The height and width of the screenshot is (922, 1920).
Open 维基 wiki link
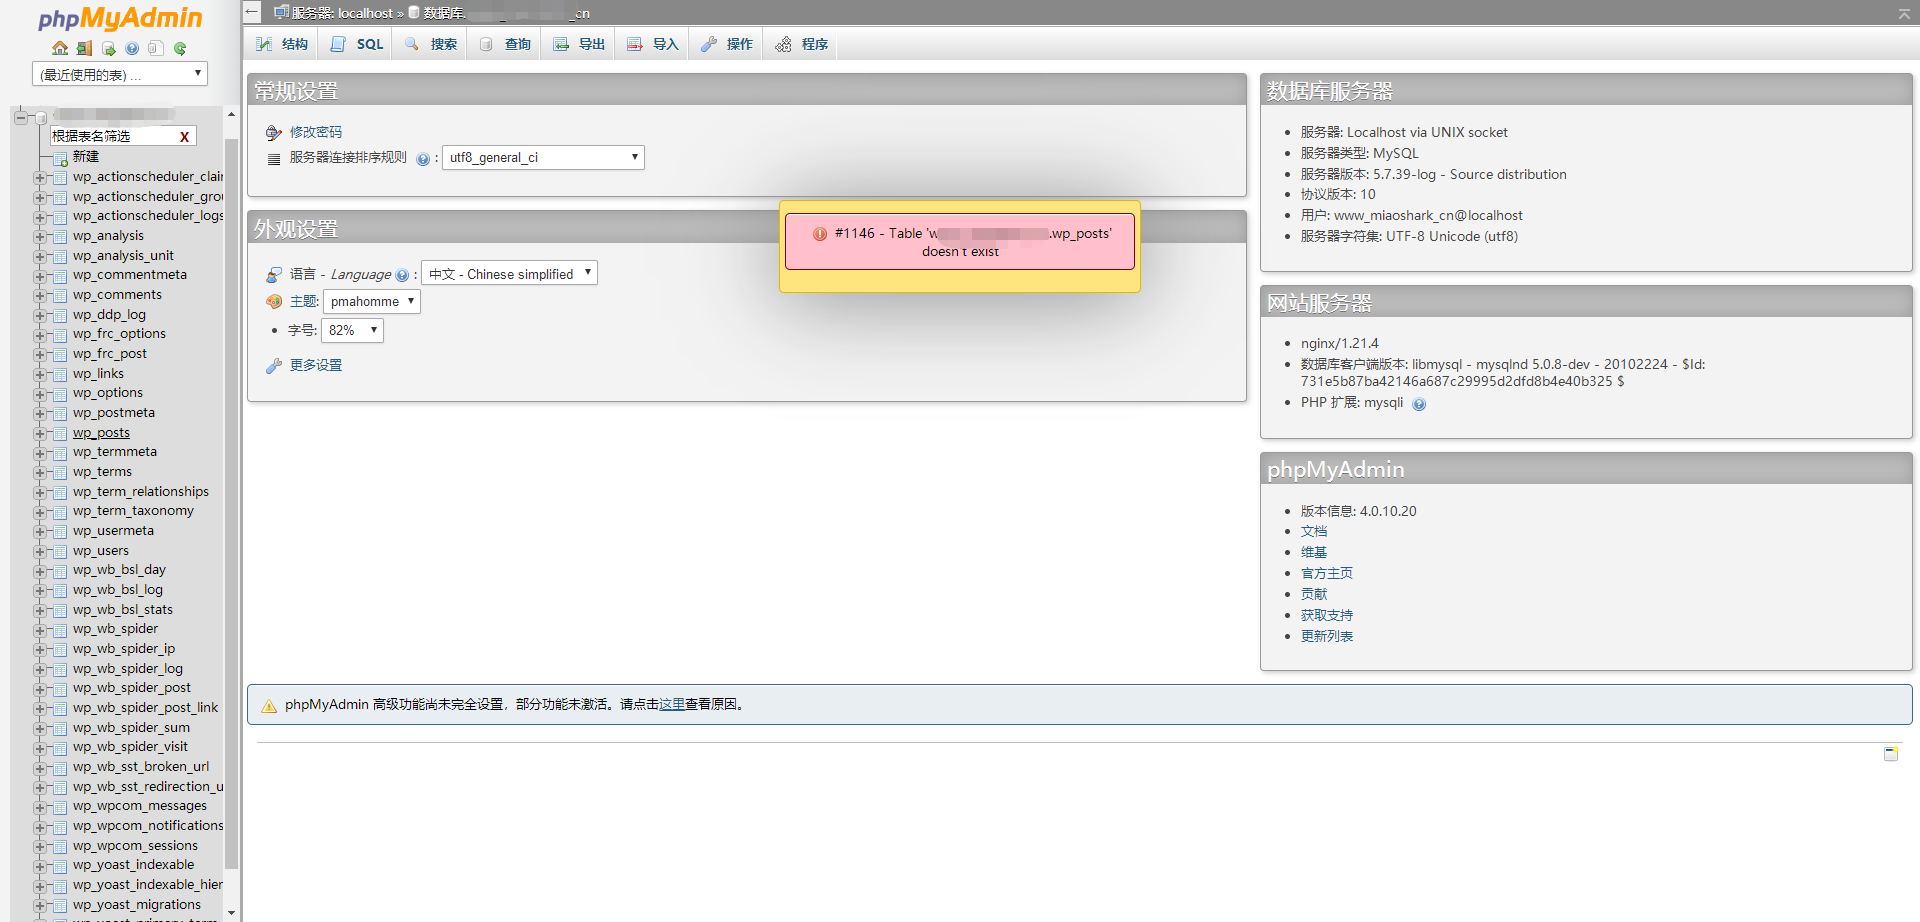tap(1314, 553)
